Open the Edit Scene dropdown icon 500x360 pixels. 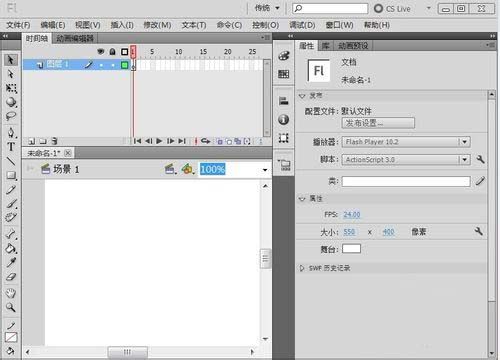tap(170, 169)
